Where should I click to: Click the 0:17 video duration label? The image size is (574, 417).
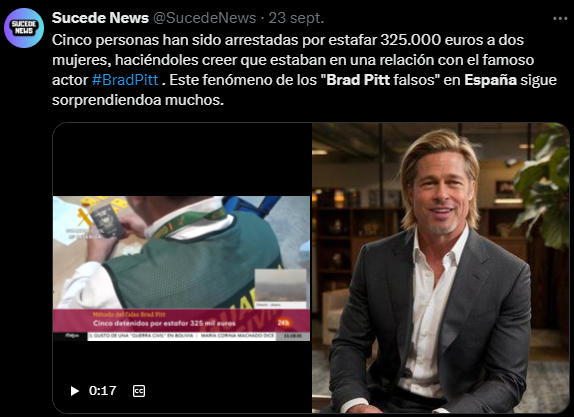[102, 391]
